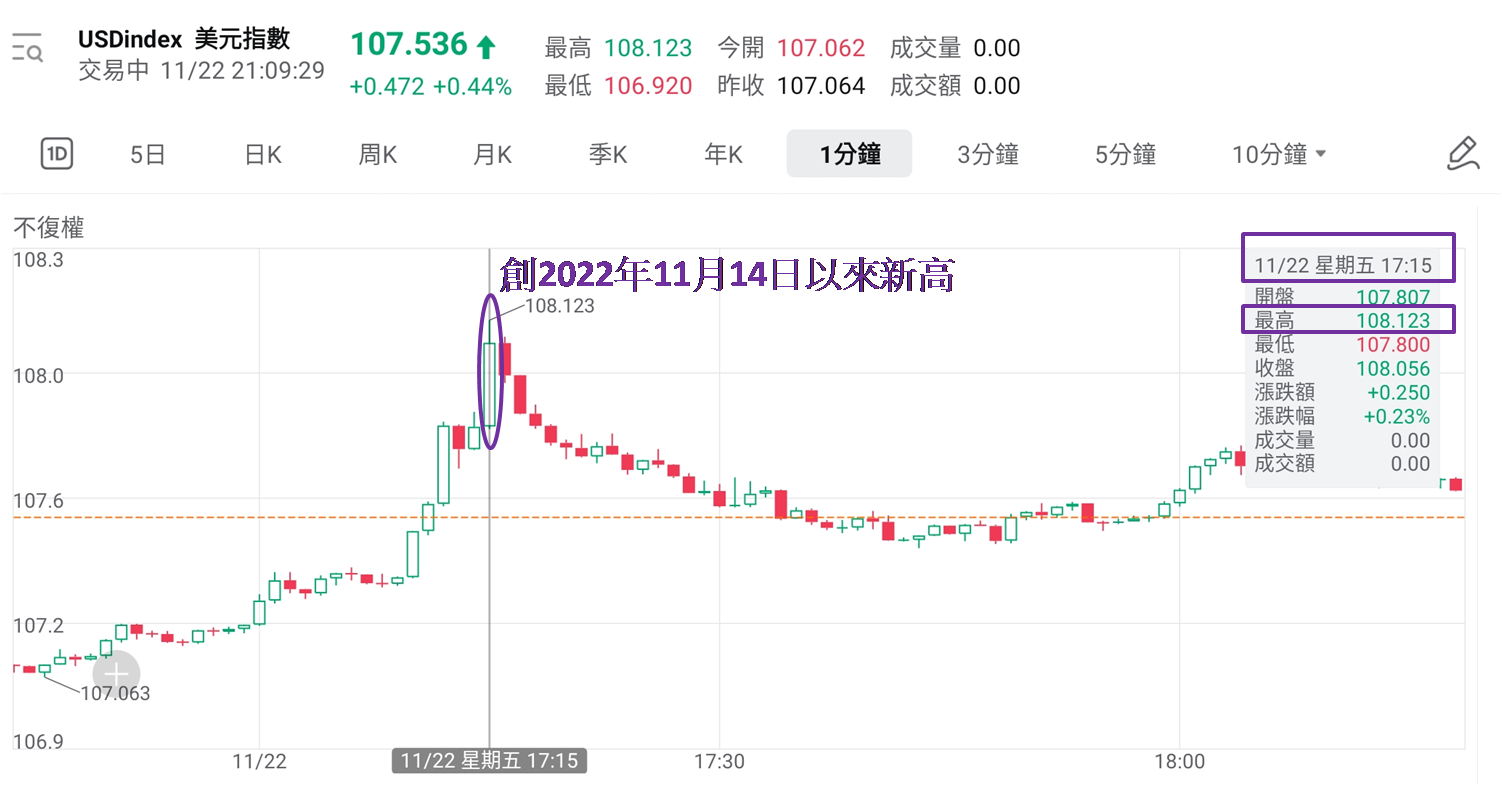Switch to the 5日 chart tab
The image size is (1502, 786).
[x=148, y=154]
